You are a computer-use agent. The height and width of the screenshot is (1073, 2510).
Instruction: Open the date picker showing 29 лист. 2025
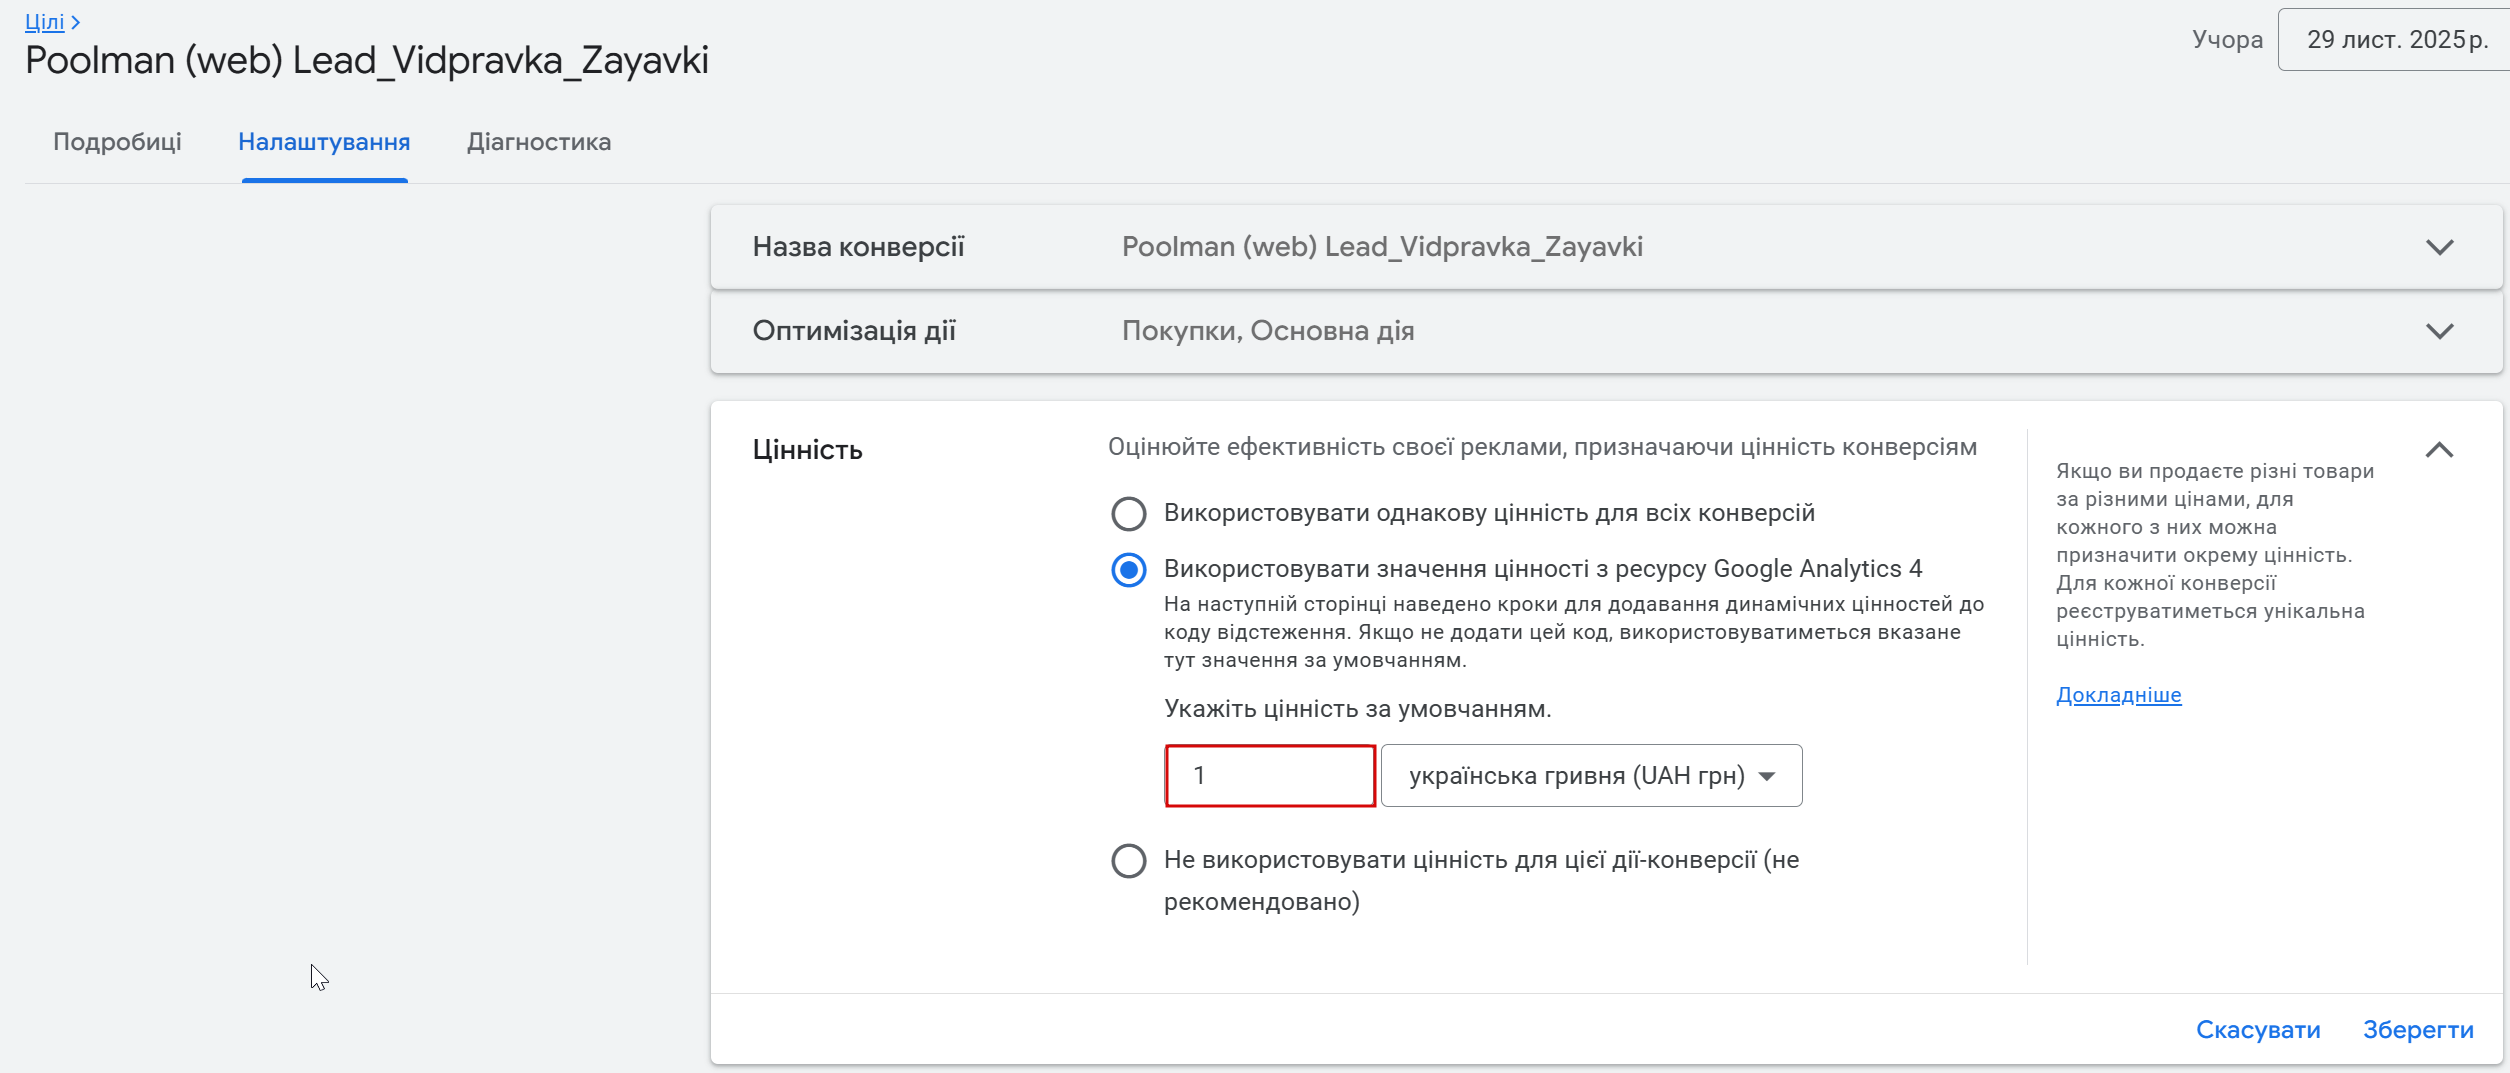click(x=2395, y=40)
